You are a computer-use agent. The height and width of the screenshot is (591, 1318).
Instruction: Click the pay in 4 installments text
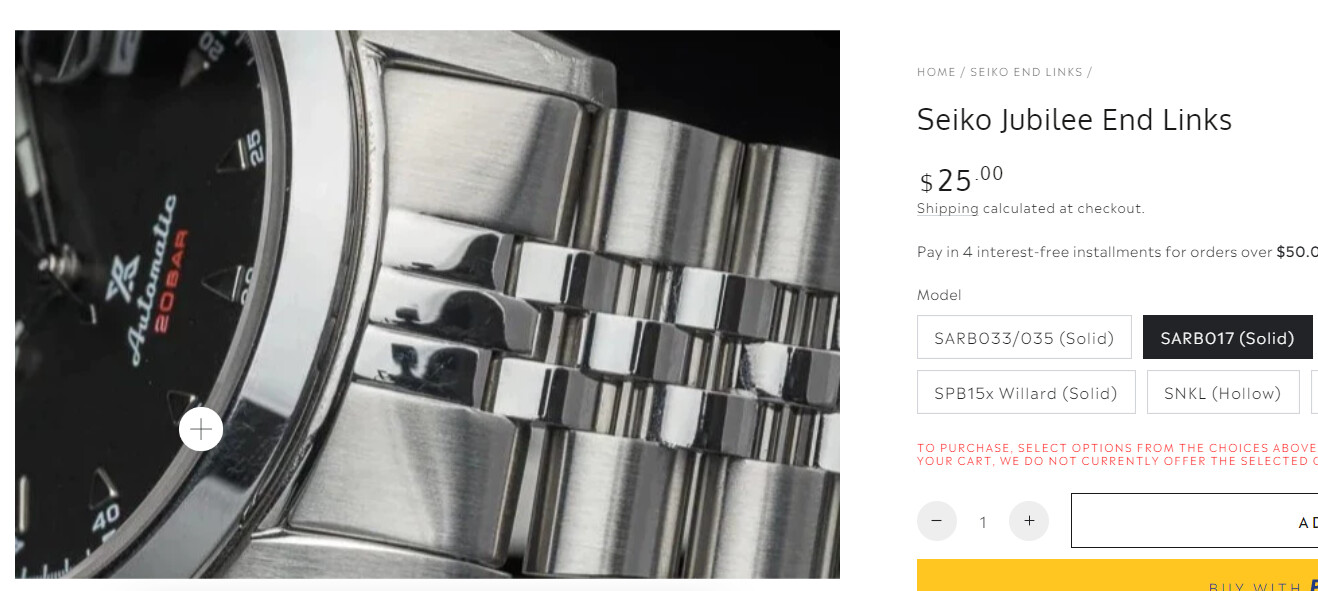click(x=1117, y=252)
